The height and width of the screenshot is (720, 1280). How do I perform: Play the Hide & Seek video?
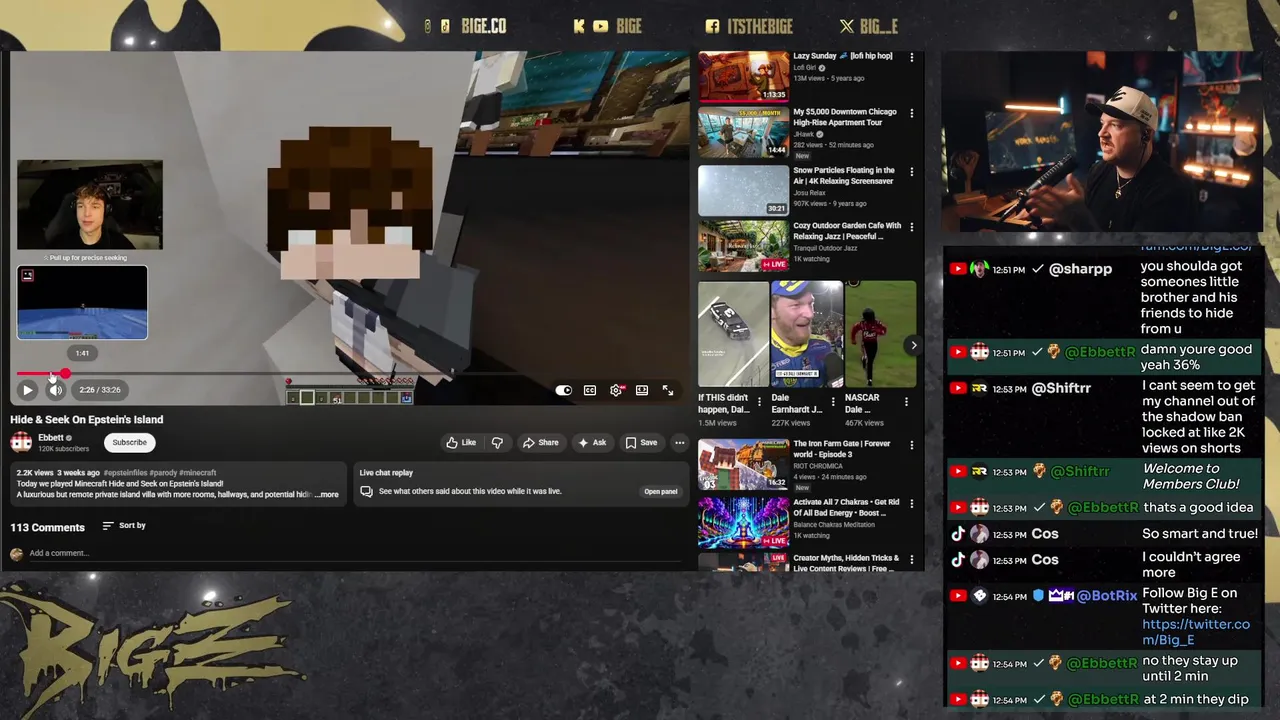27,390
